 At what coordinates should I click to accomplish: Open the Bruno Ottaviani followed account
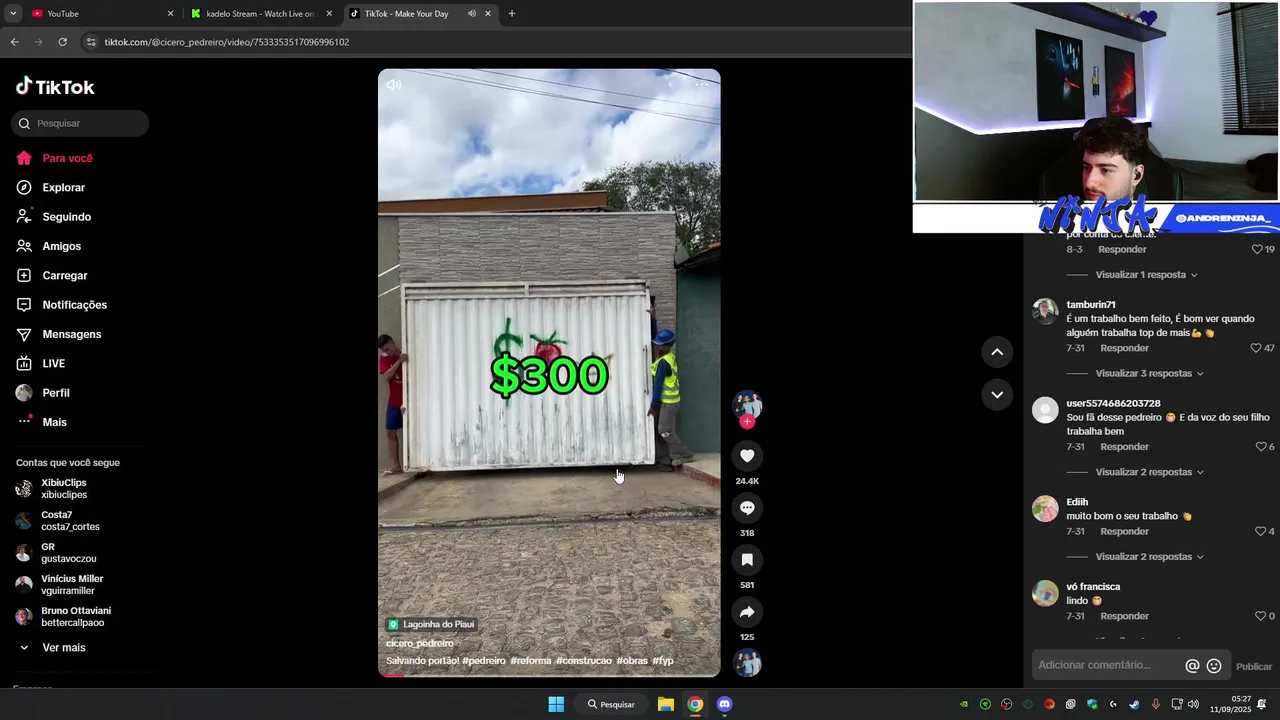tap(64, 617)
